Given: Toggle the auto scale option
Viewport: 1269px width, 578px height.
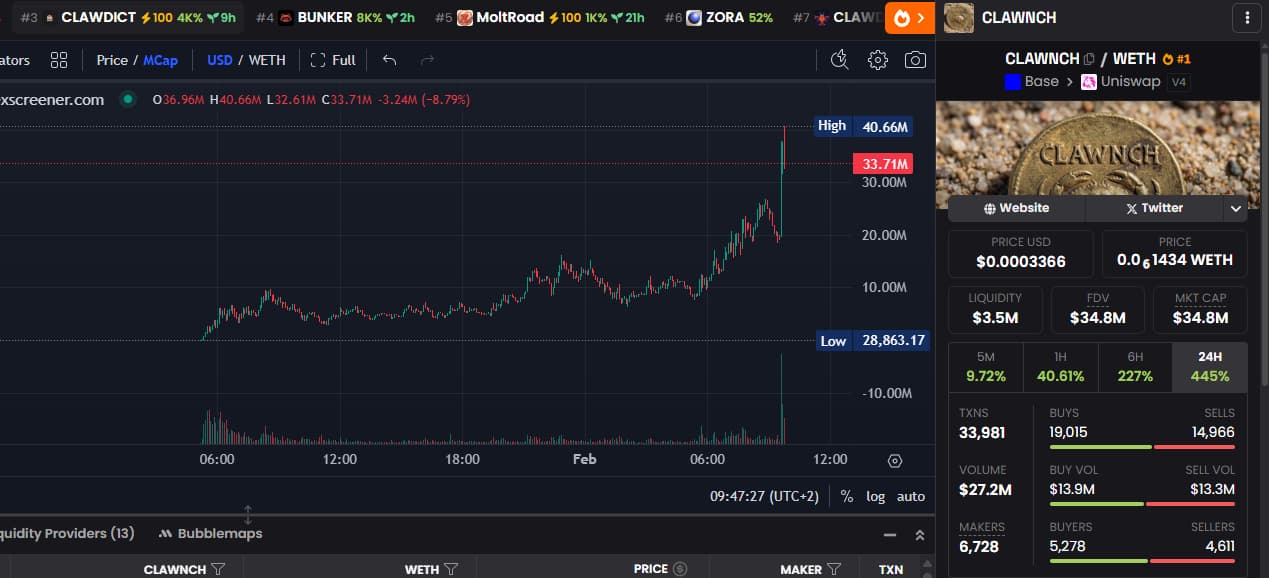Looking at the screenshot, I should click(910, 496).
